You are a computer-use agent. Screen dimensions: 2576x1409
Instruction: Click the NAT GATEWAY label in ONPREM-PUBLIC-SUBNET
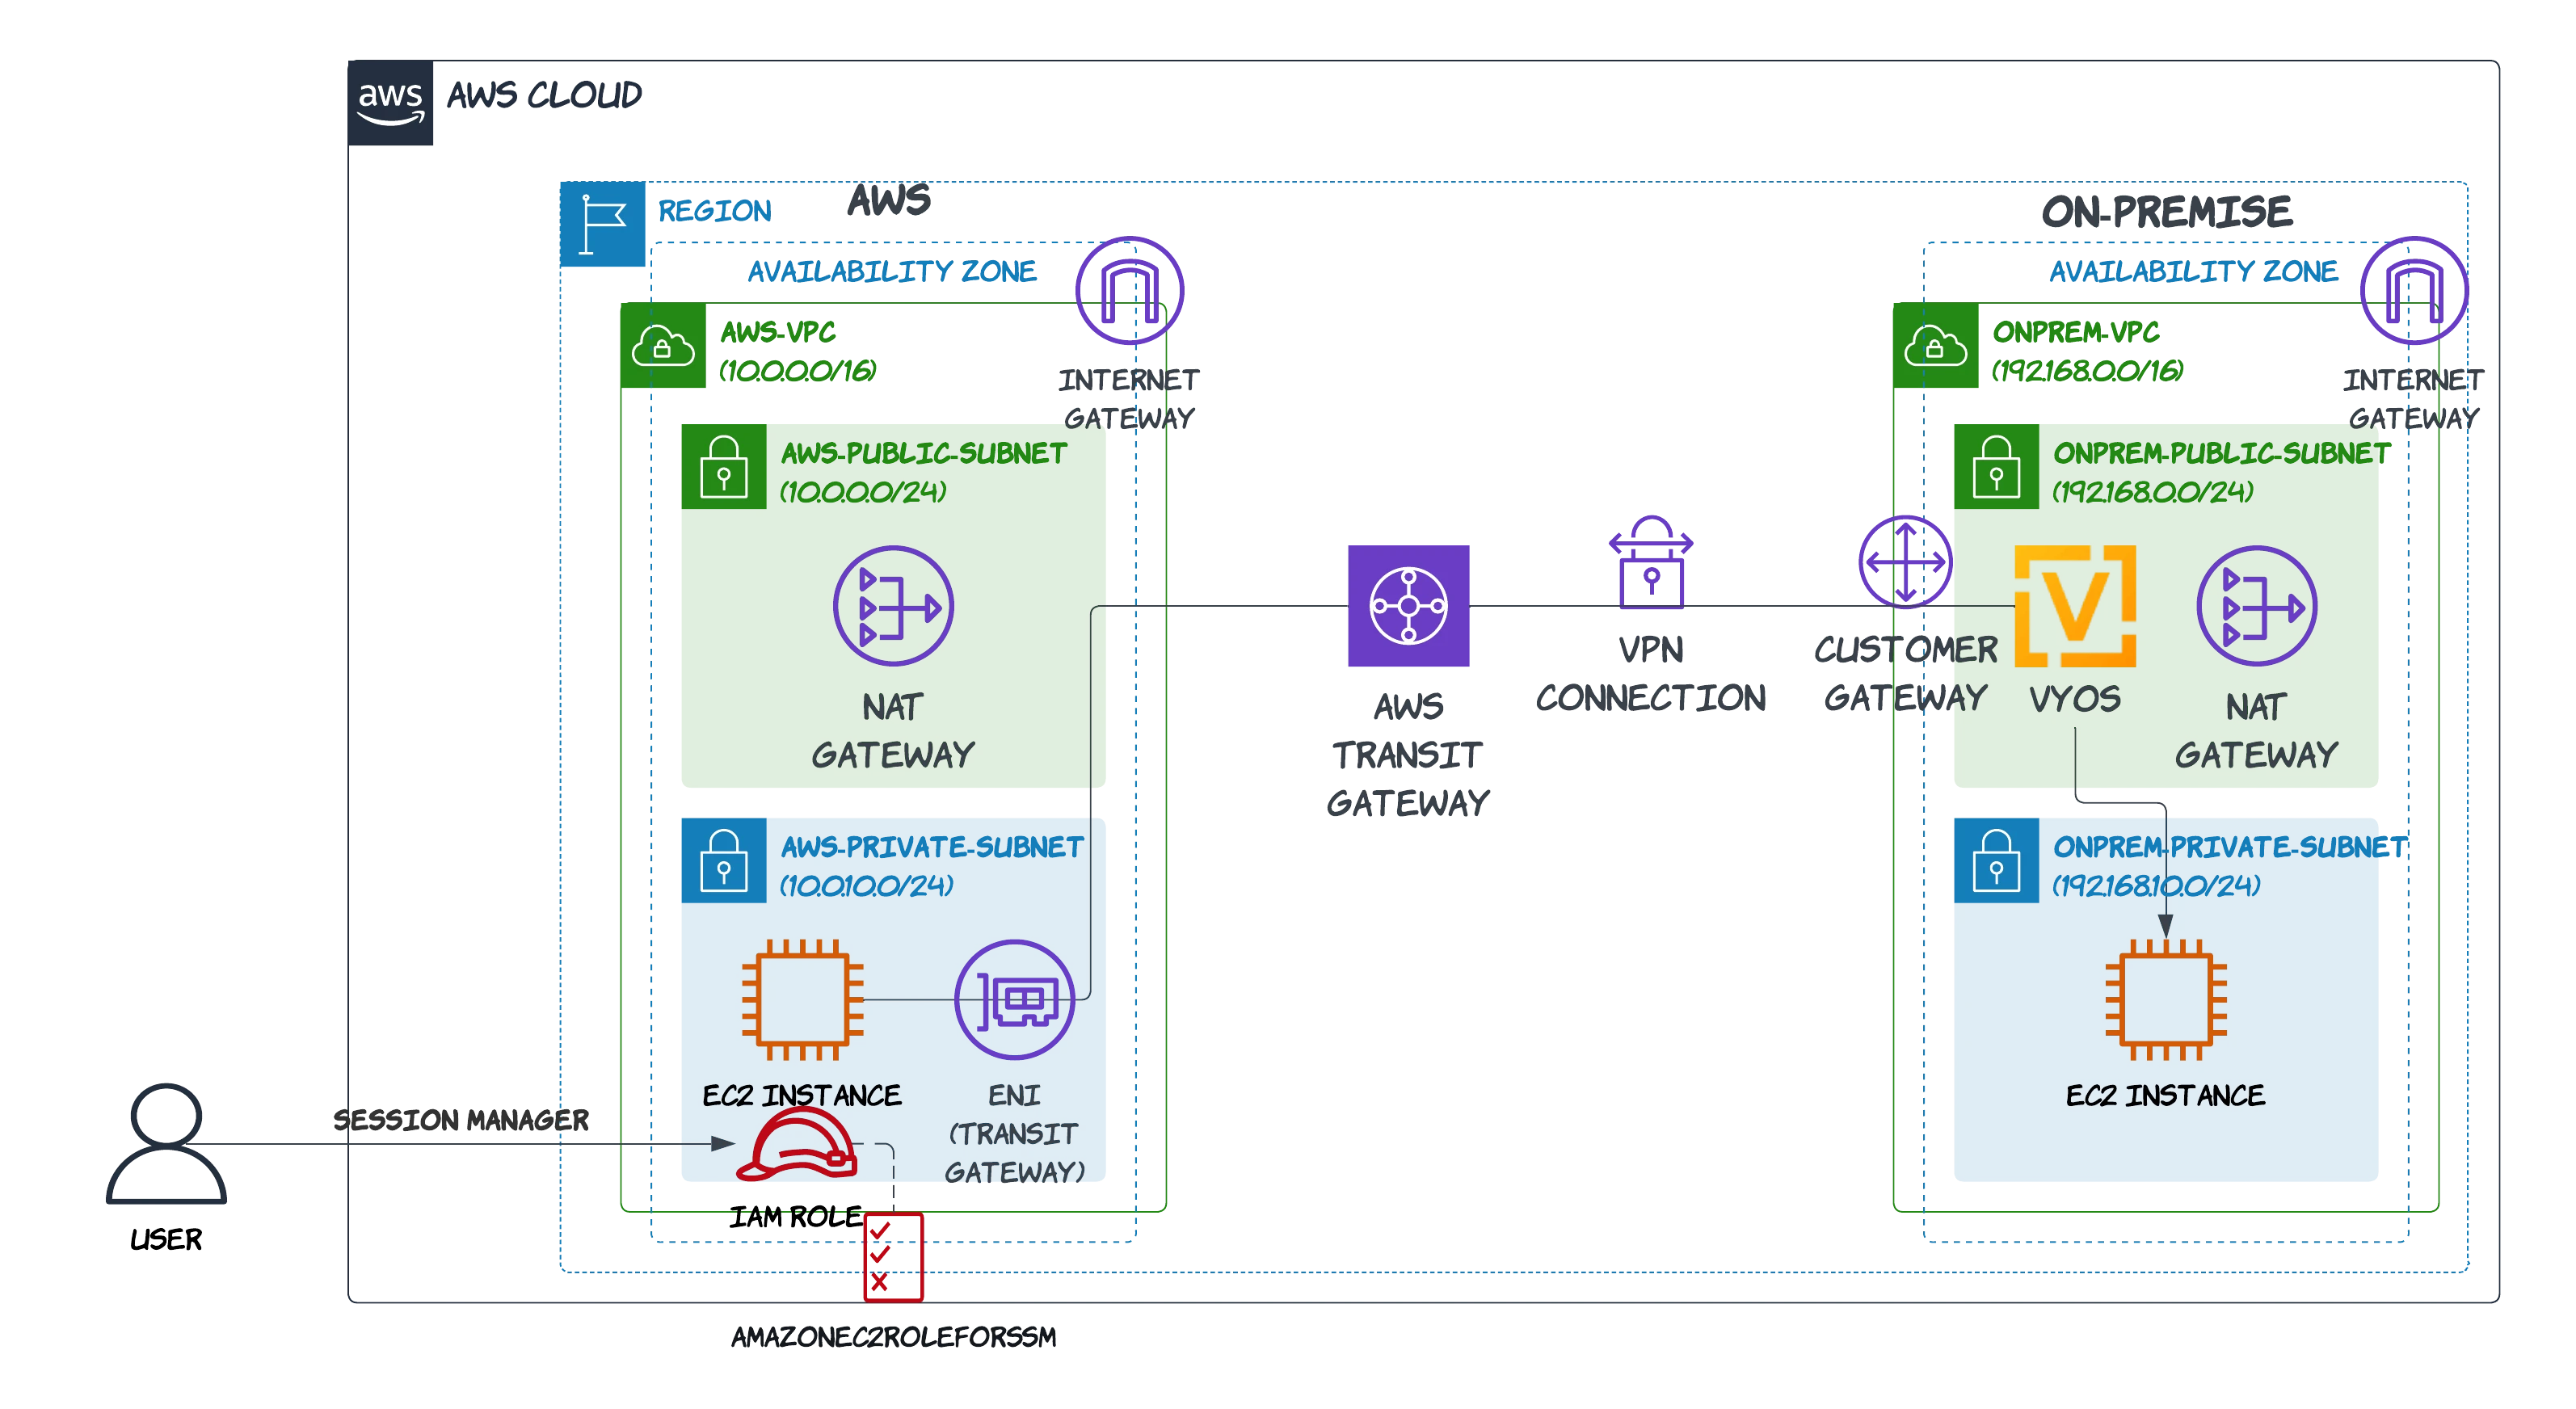click(x=2256, y=731)
